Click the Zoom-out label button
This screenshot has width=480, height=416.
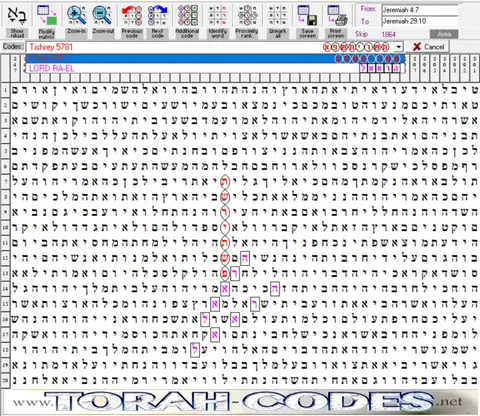[103, 33]
